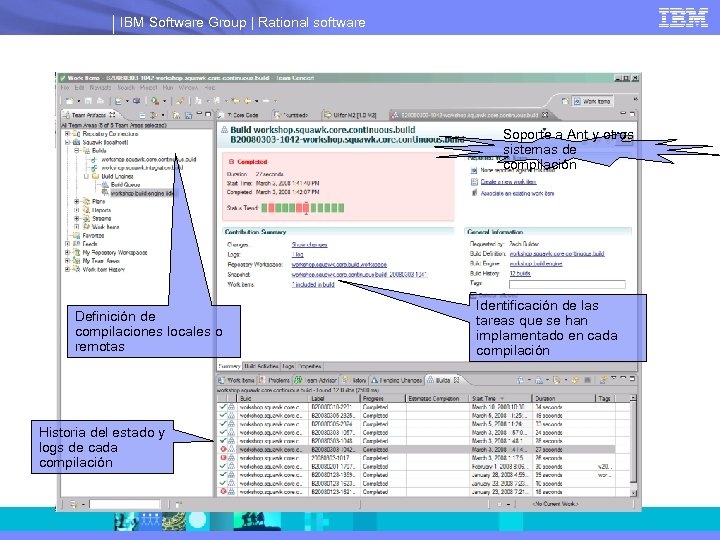Viewport: 720px width, 540px height.
Task: Switch to the Logs editor tab
Action: pyautogui.click(x=288, y=366)
